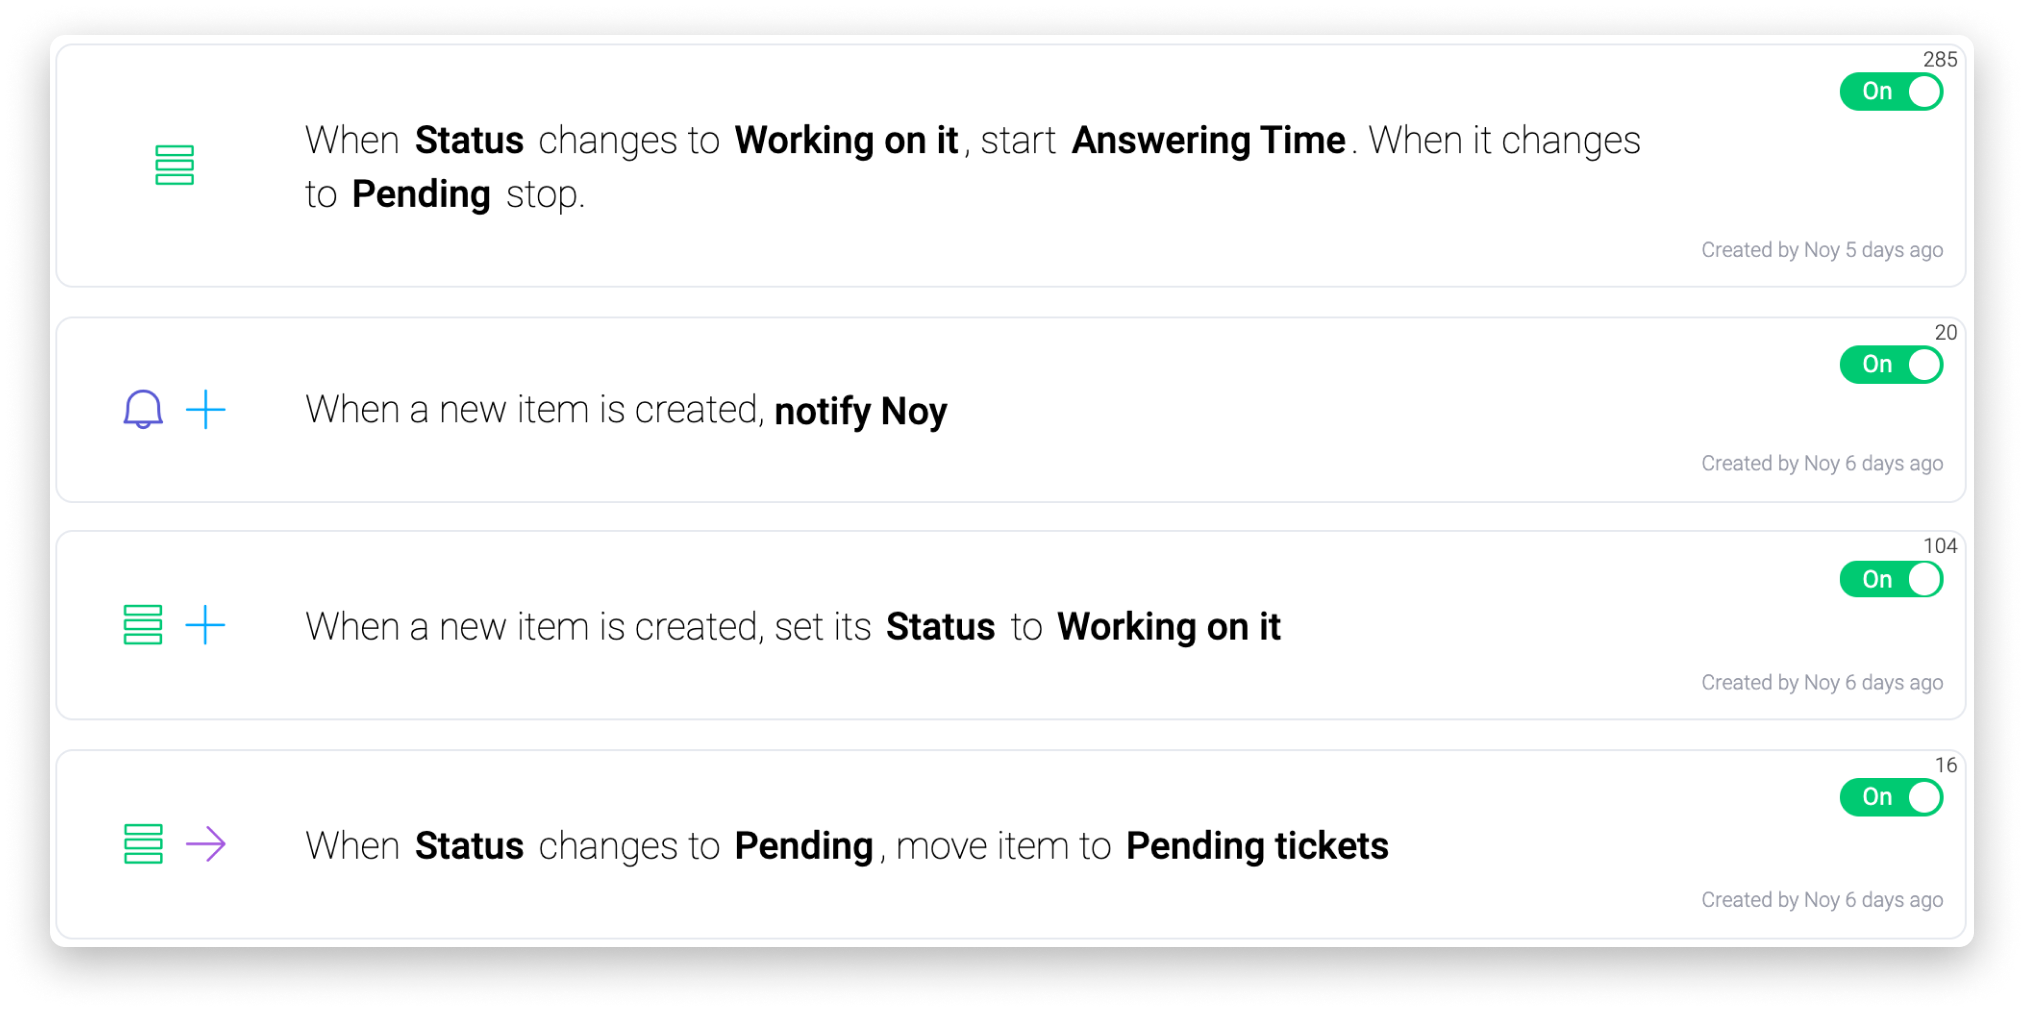This screenshot has width=2024, height=1012.
Task: Change the Working on it value in first automation
Action: 846,140
